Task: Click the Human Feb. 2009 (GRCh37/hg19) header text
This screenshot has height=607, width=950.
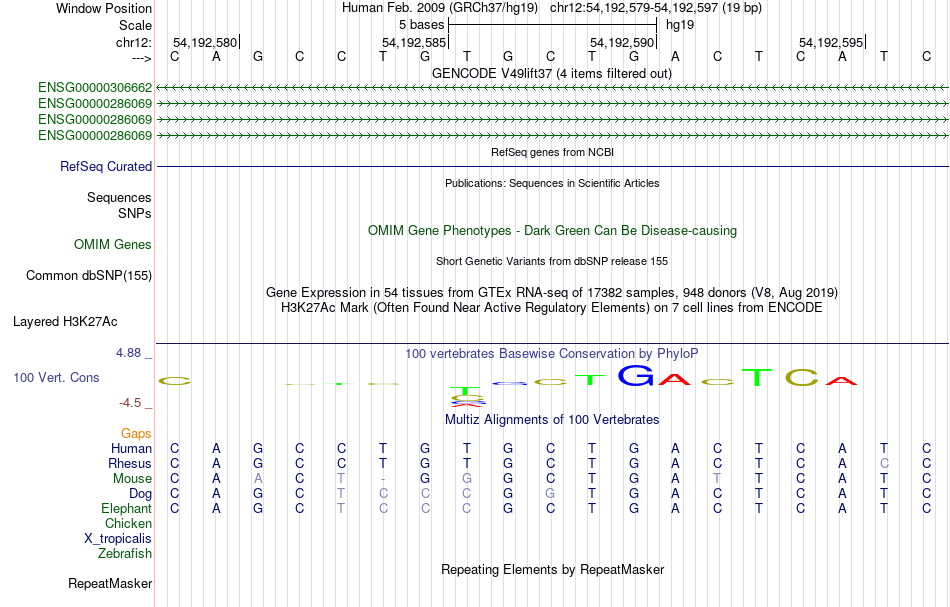Action: 440,8
